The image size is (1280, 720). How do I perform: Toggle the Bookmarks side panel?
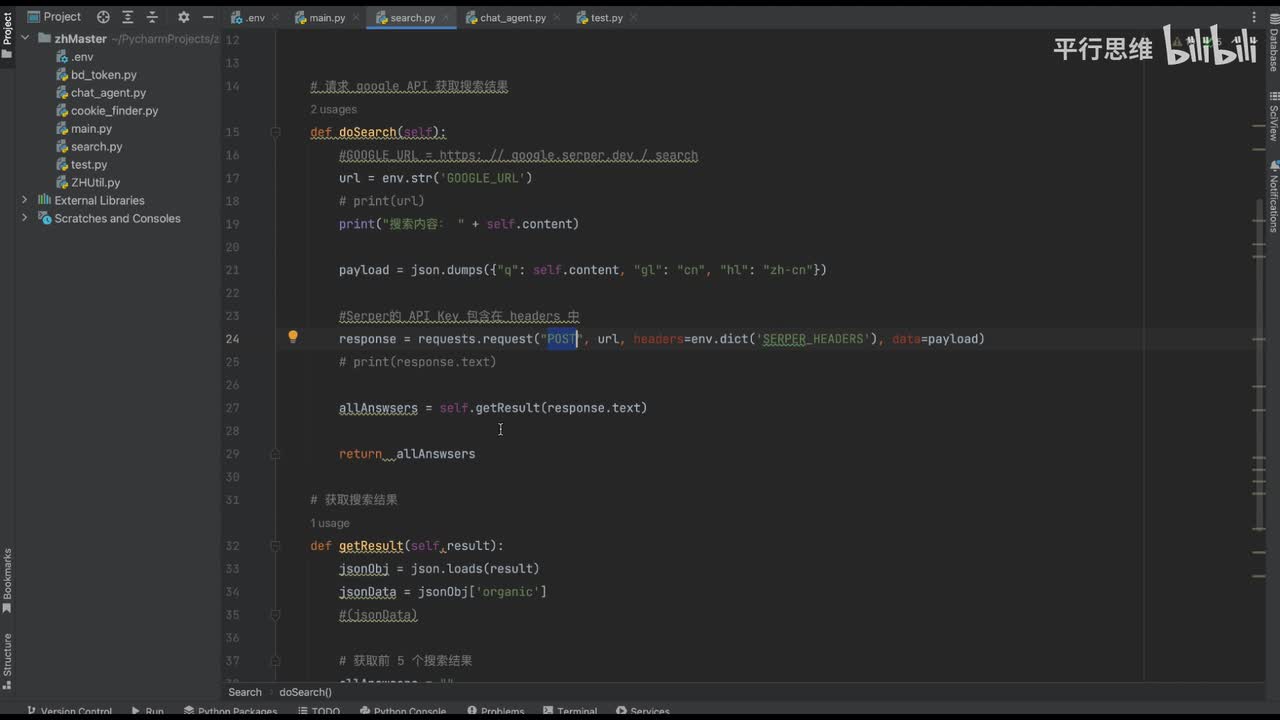point(7,578)
